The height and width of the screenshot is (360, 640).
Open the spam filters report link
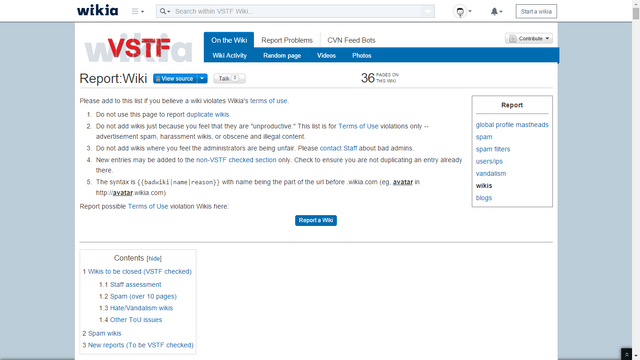click(x=493, y=149)
